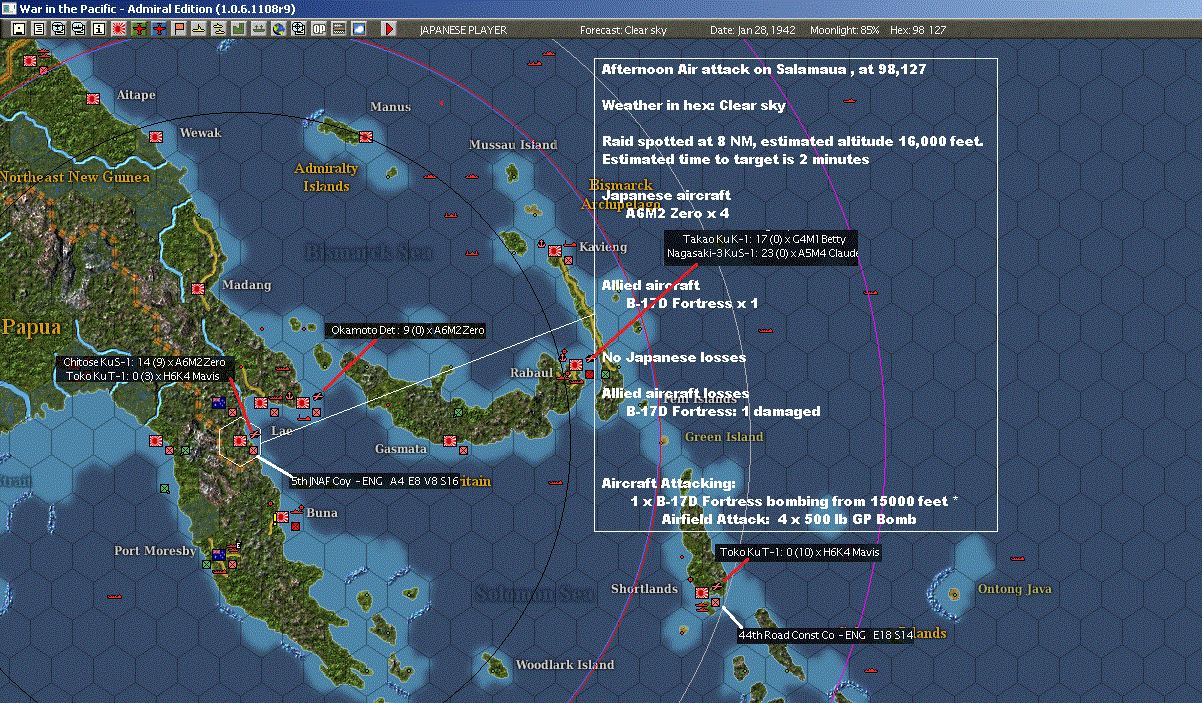
Task: Click the Moonlight: 85% status text
Action: pos(845,30)
